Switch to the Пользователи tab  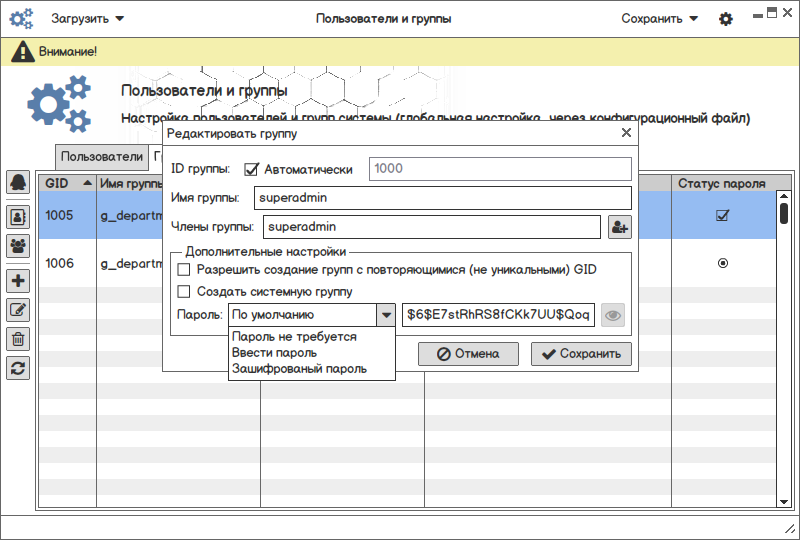(x=101, y=157)
